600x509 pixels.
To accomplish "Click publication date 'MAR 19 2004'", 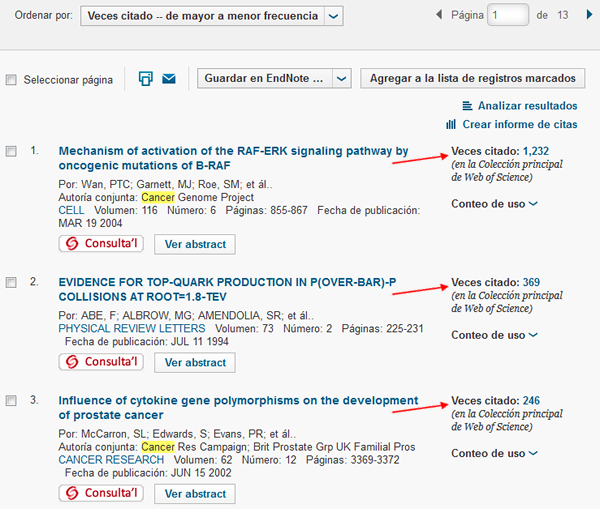I will [x=90, y=223].
